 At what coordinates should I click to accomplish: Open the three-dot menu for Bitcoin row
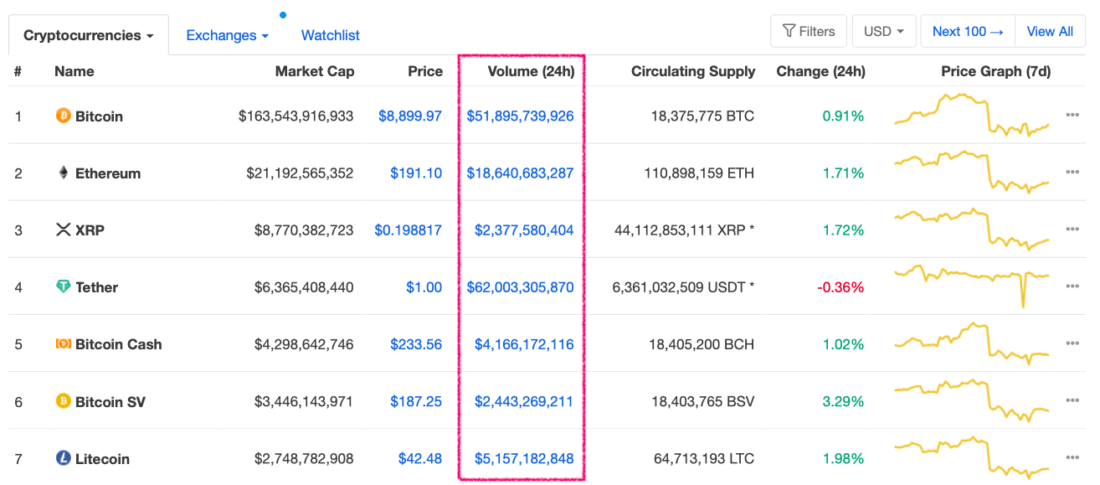[1072, 116]
